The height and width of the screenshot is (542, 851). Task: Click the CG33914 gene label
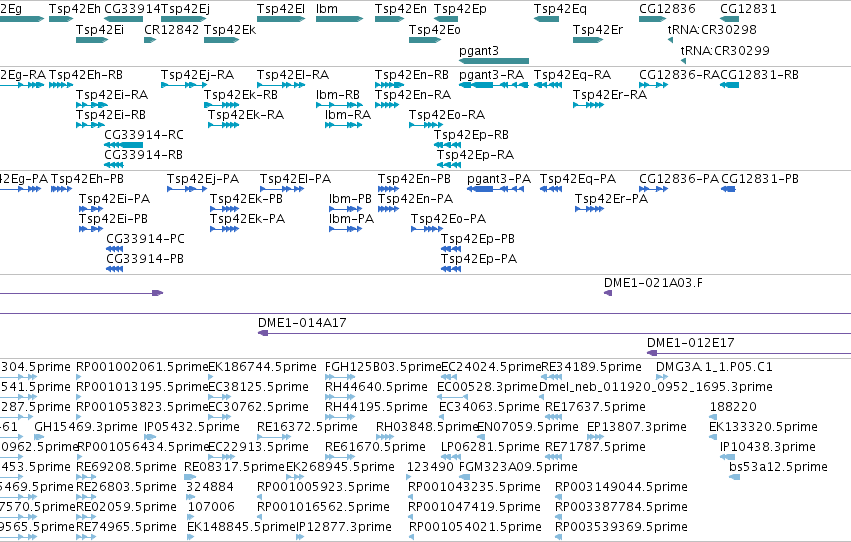[132, 9]
